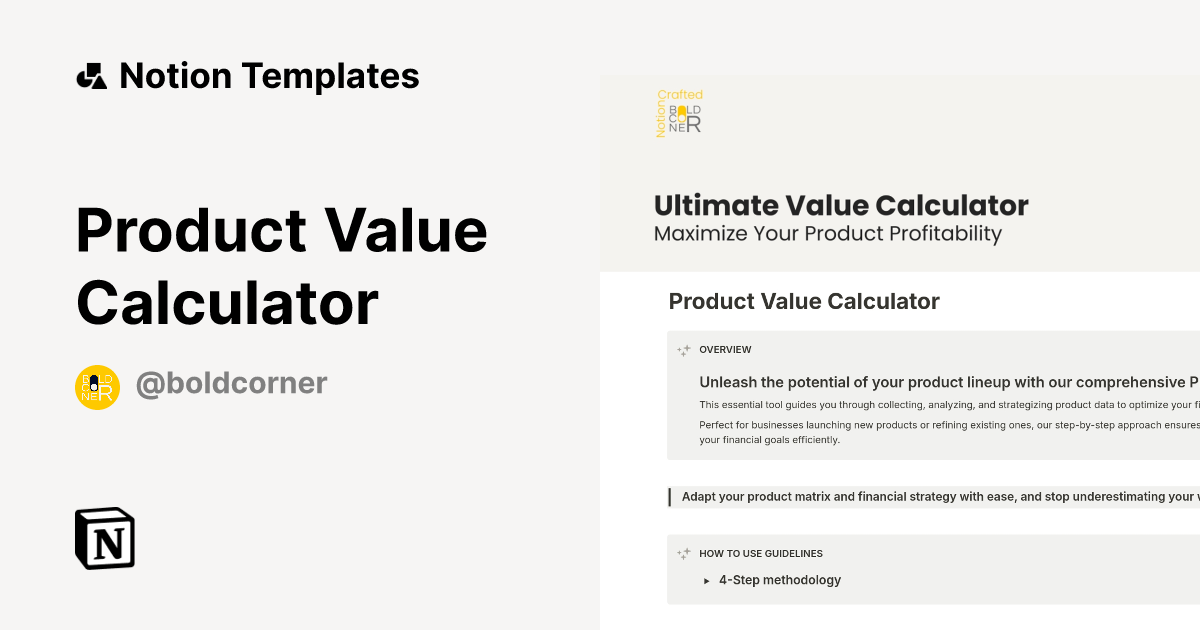Click the Notion Templates shapes logo icon

(x=91, y=76)
